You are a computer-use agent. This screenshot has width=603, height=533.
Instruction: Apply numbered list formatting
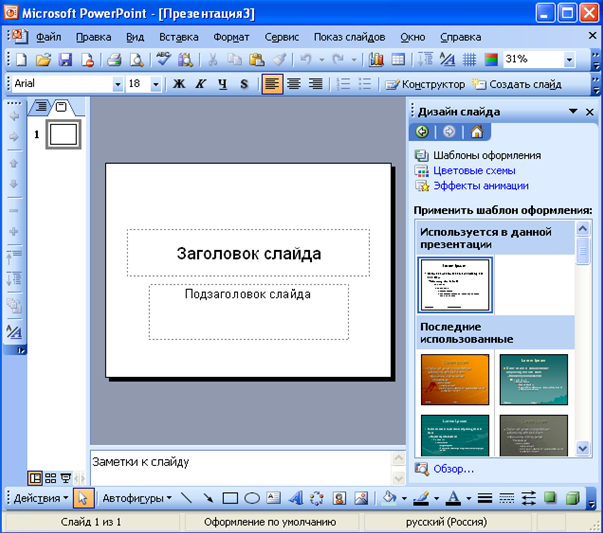pyautogui.click(x=343, y=84)
